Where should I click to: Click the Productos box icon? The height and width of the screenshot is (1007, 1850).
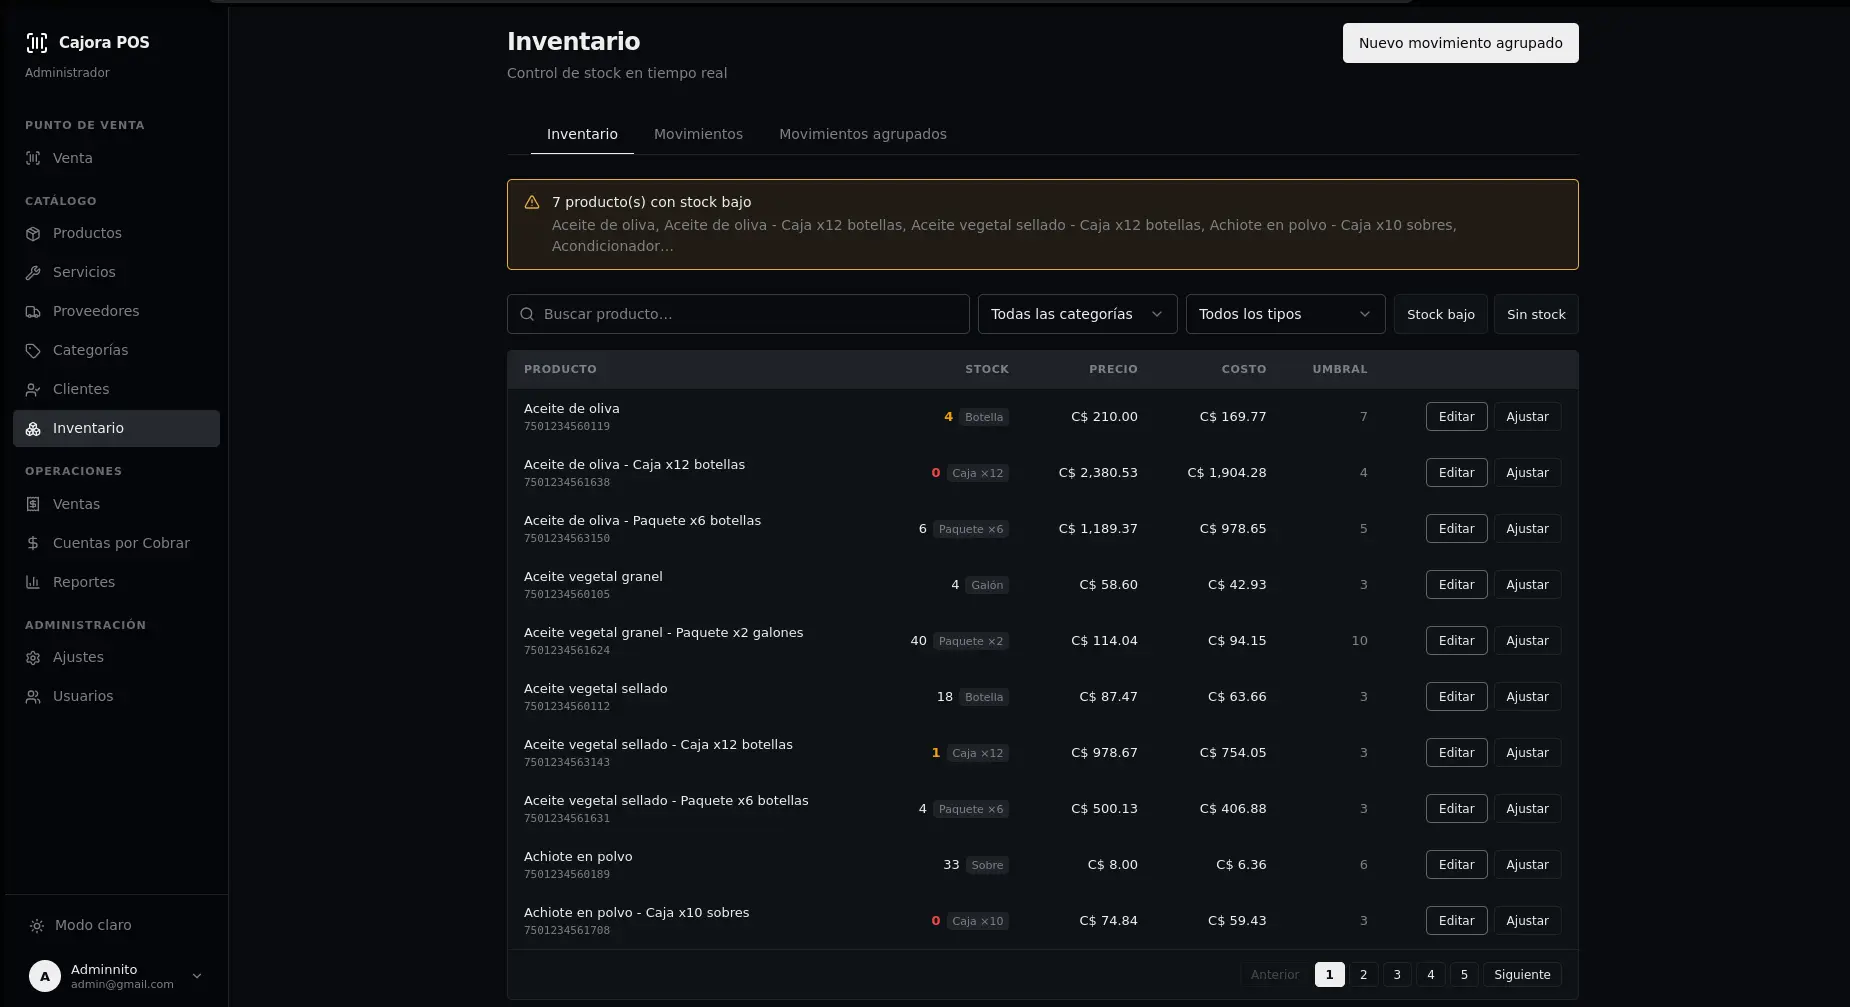[33, 233]
